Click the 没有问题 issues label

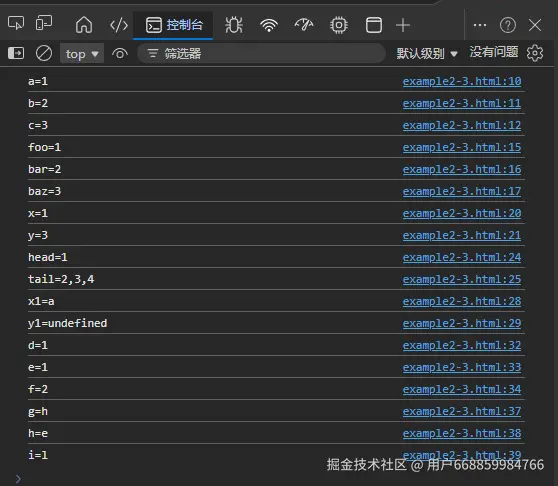tap(494, 52)
